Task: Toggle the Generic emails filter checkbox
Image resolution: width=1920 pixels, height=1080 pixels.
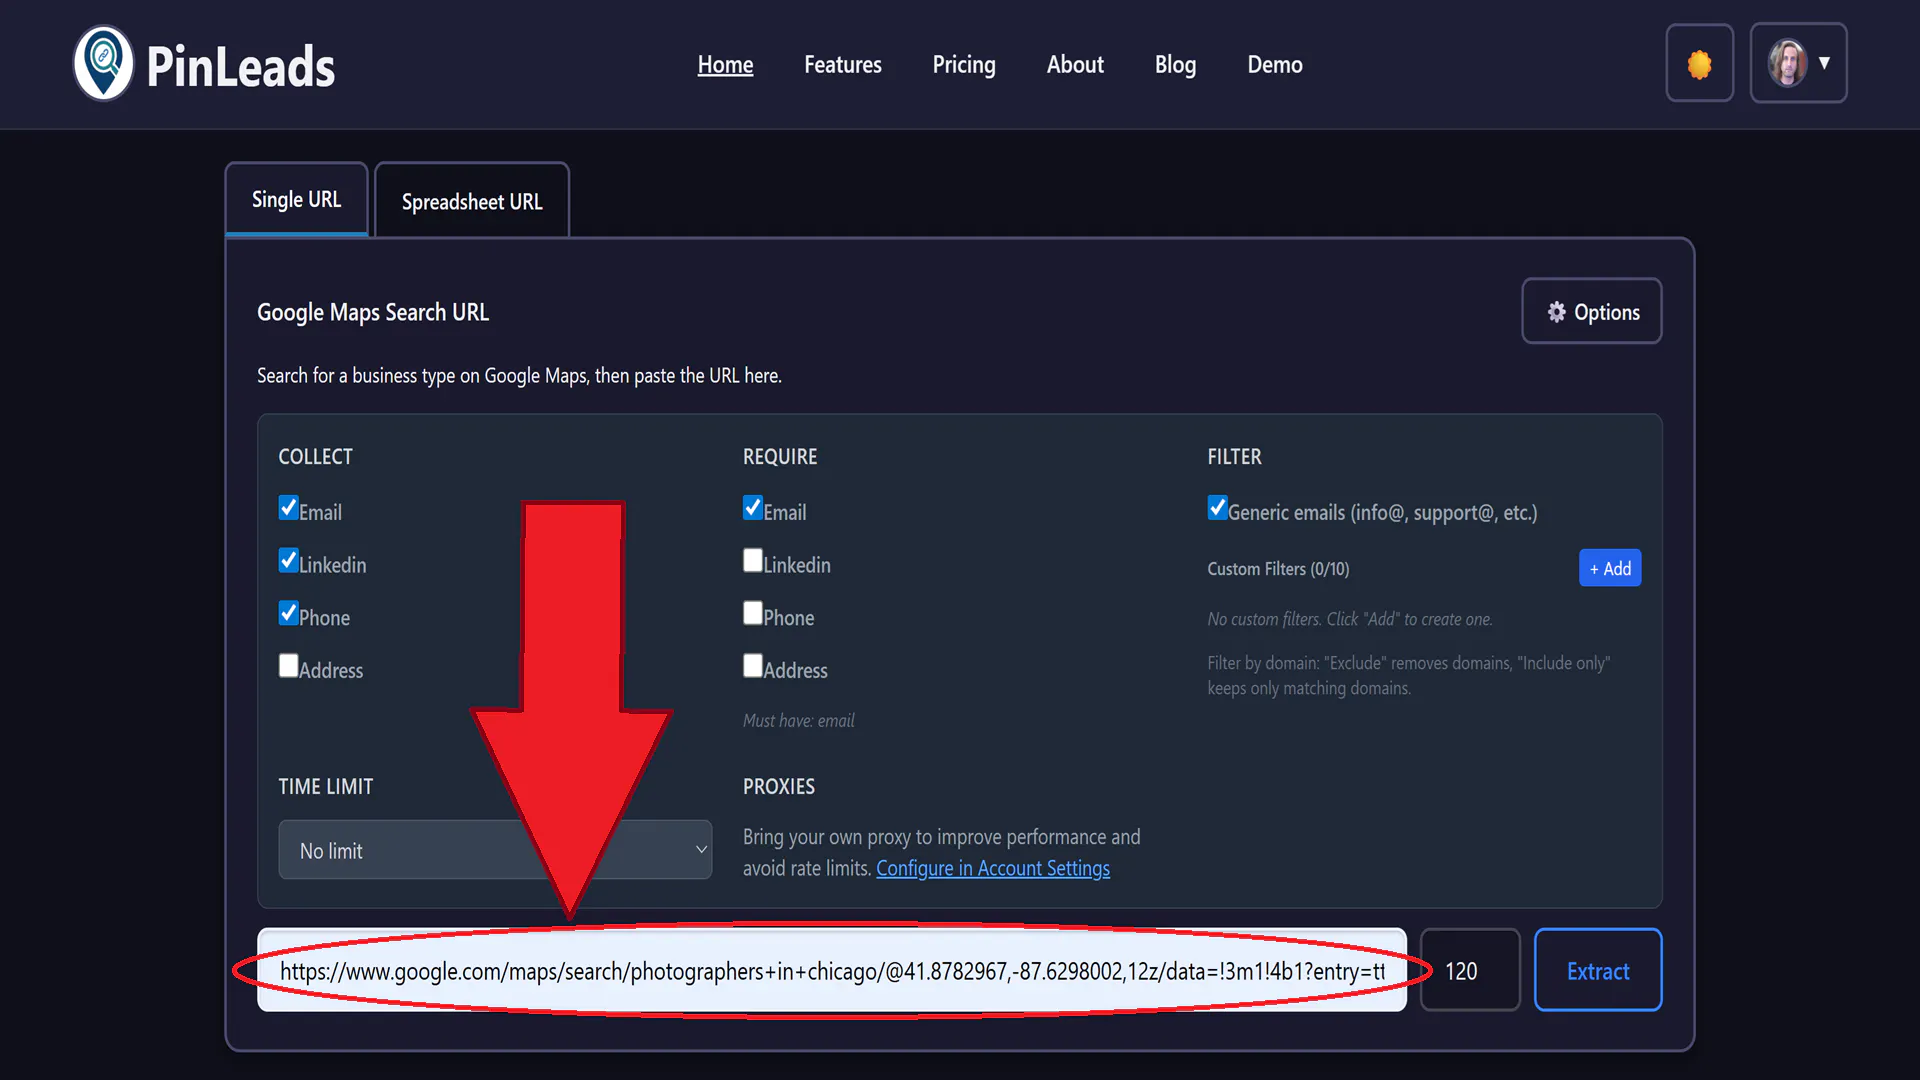Action: pos(1217,508)
